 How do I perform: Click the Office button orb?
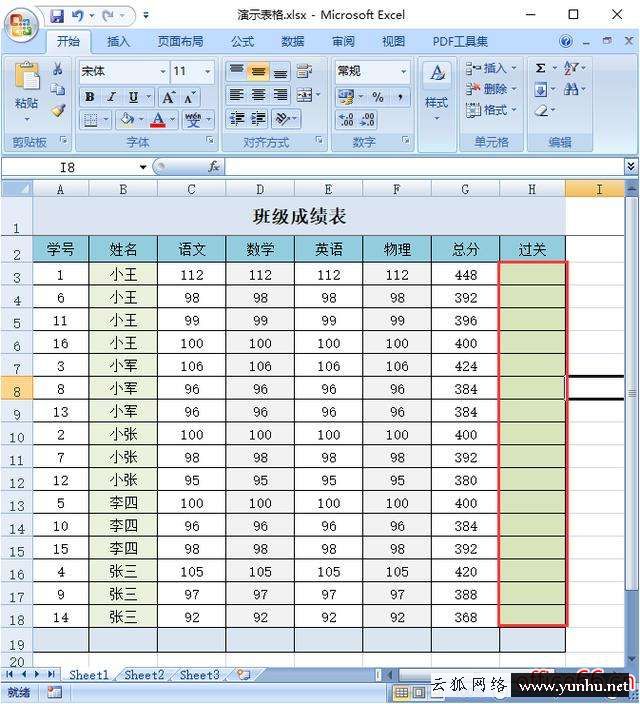pos(21,25)
